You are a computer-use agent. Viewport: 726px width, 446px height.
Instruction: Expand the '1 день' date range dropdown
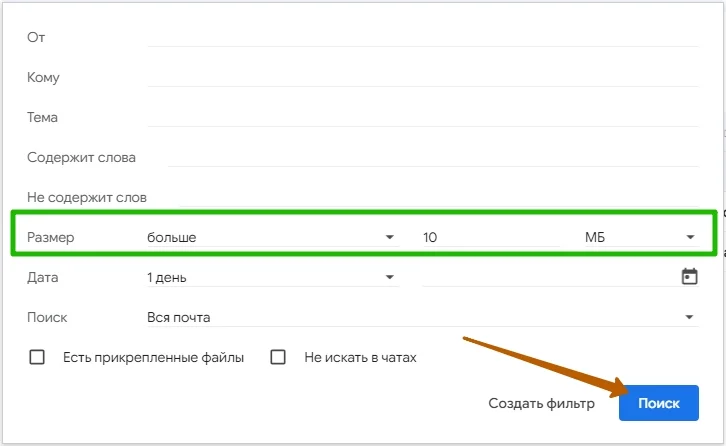pos(270,277)
